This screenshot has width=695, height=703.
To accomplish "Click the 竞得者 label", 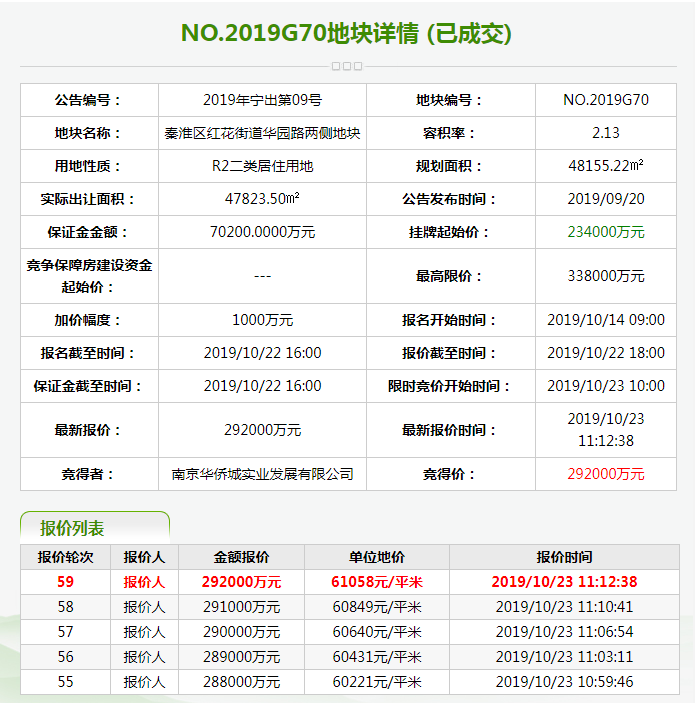I will click(x=87, y=474).
